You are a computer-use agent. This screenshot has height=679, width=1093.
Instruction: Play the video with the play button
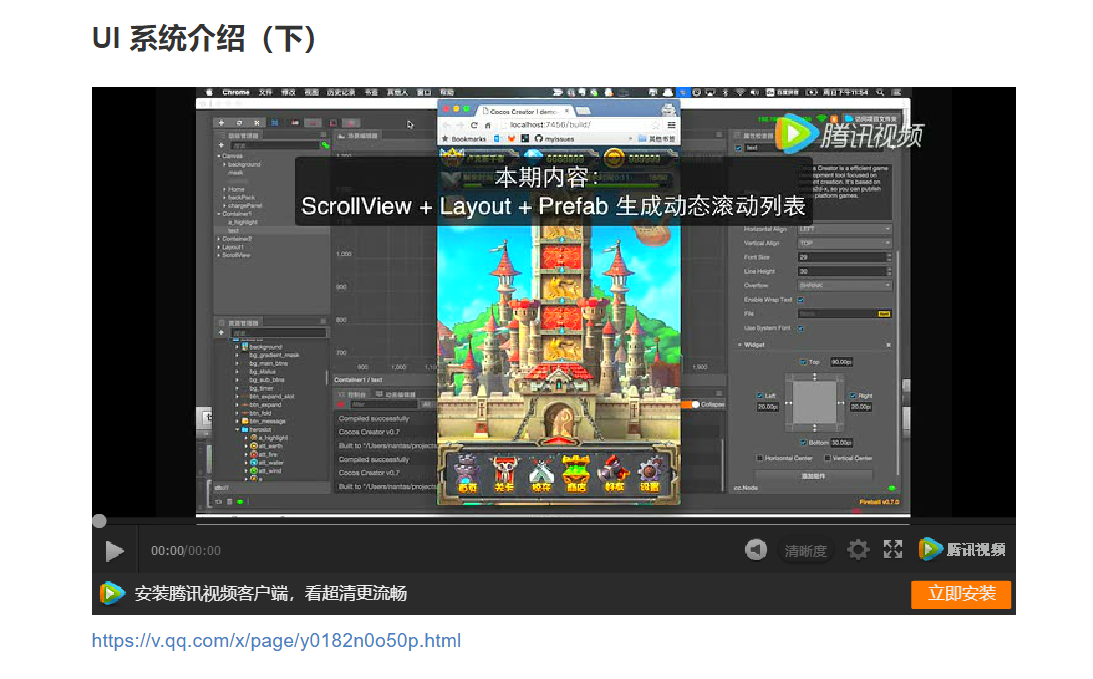114,551
